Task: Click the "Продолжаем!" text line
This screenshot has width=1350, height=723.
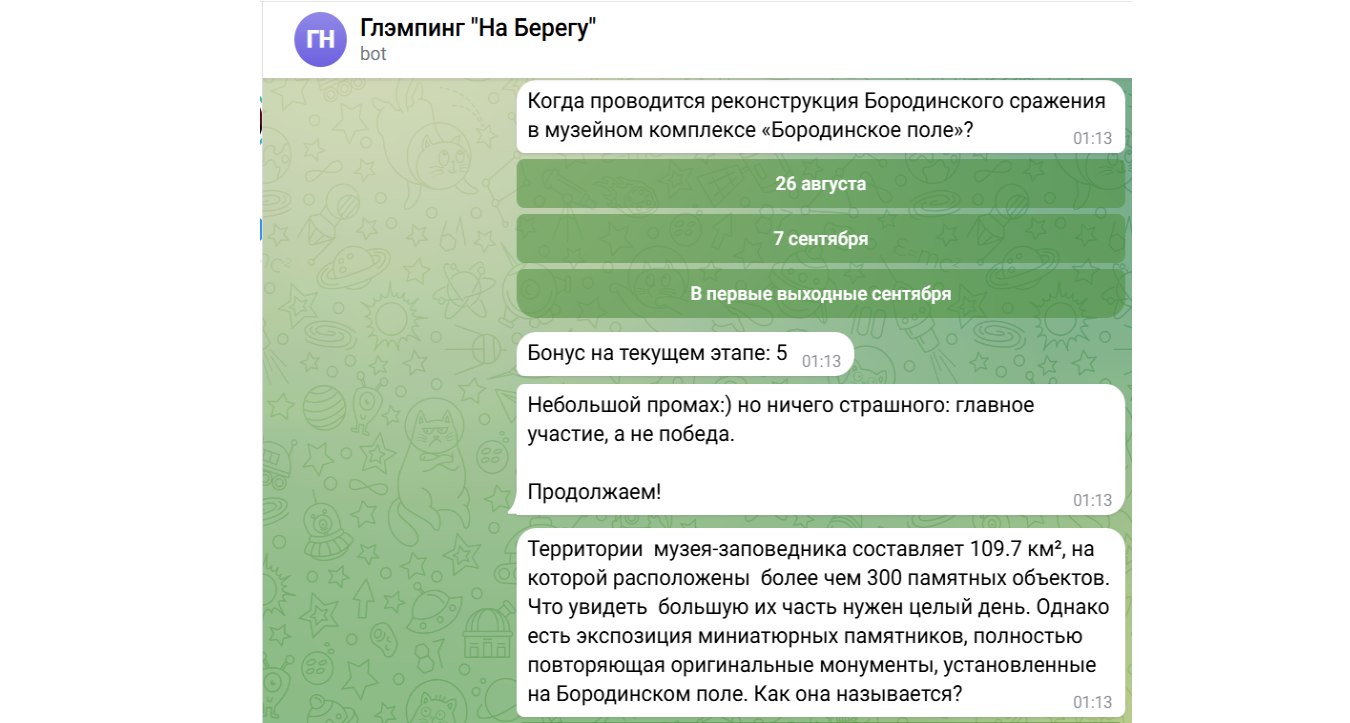Action: pos(594,492)
